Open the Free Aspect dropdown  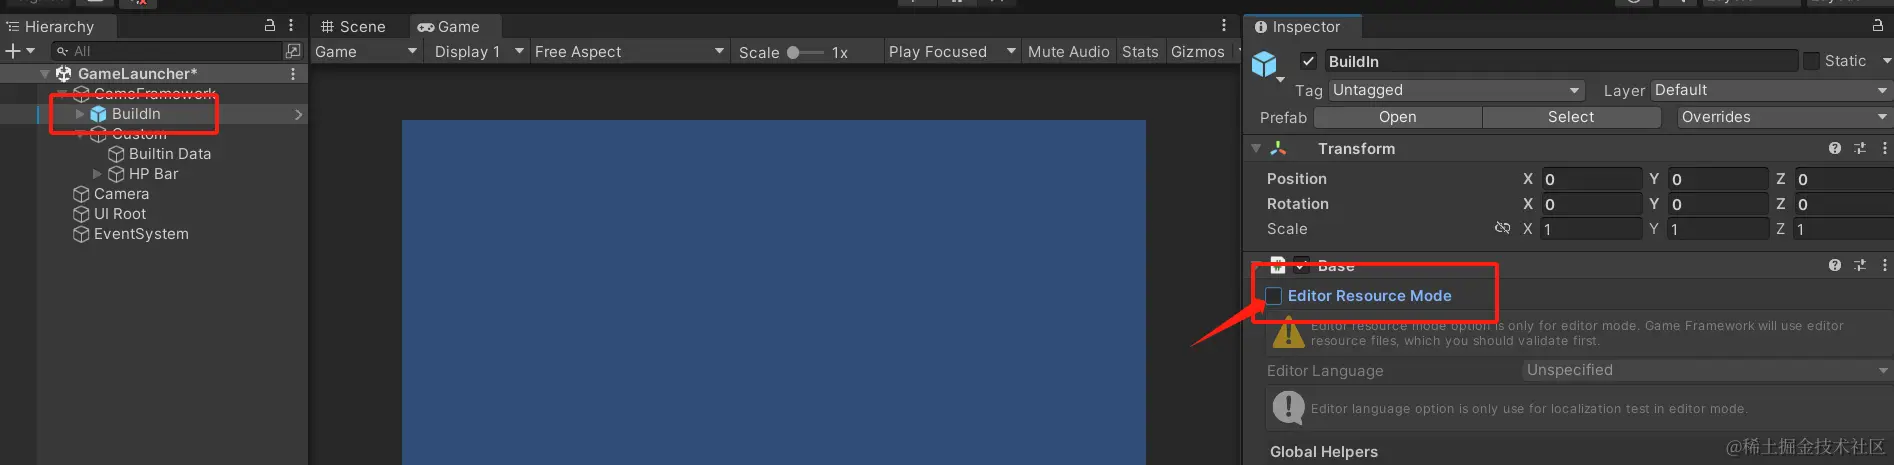coord(629,52)
